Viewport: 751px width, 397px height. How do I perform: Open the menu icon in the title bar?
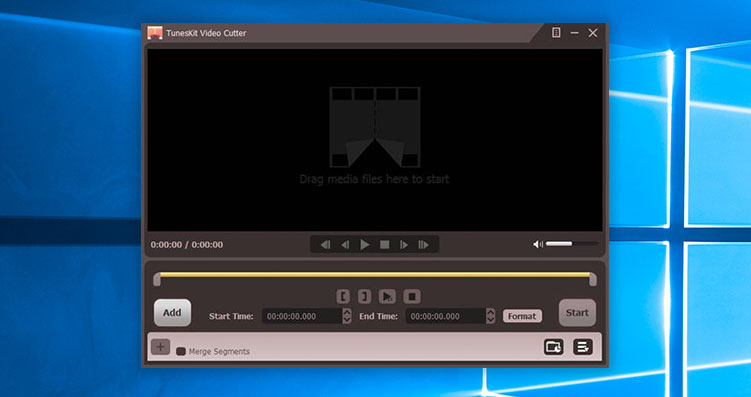[556, 33]
